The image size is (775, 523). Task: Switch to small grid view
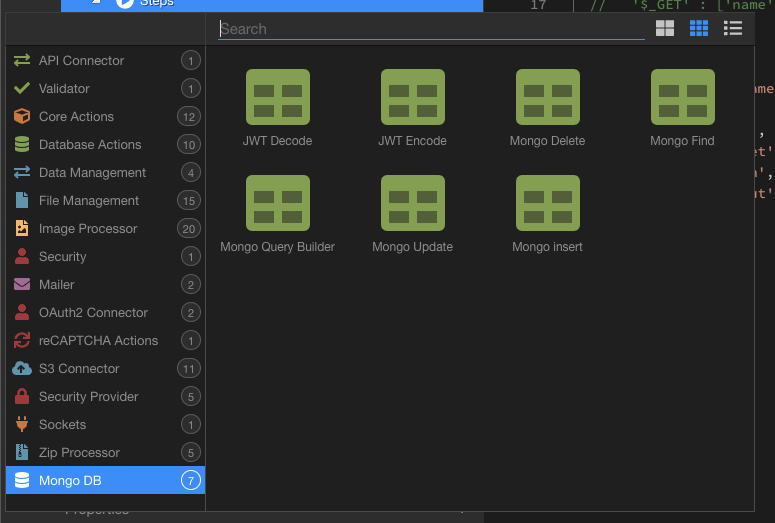tap(699, 28)
